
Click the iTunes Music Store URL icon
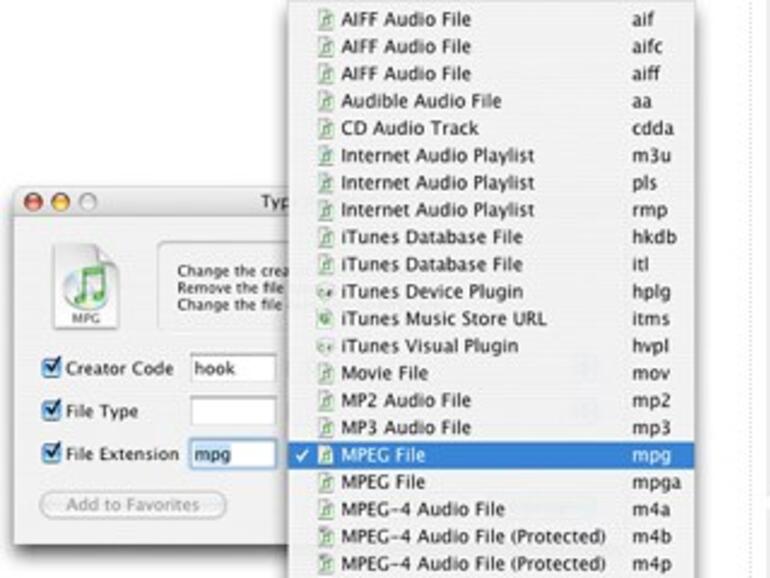click(325, 319)
